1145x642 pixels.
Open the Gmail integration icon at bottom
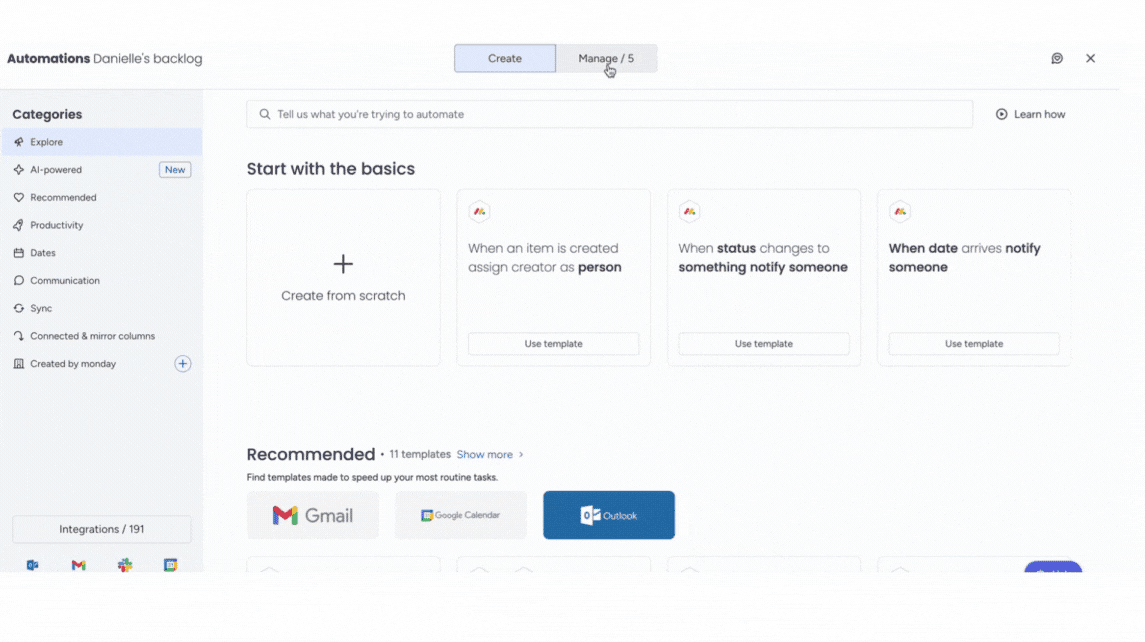[78, 565]
